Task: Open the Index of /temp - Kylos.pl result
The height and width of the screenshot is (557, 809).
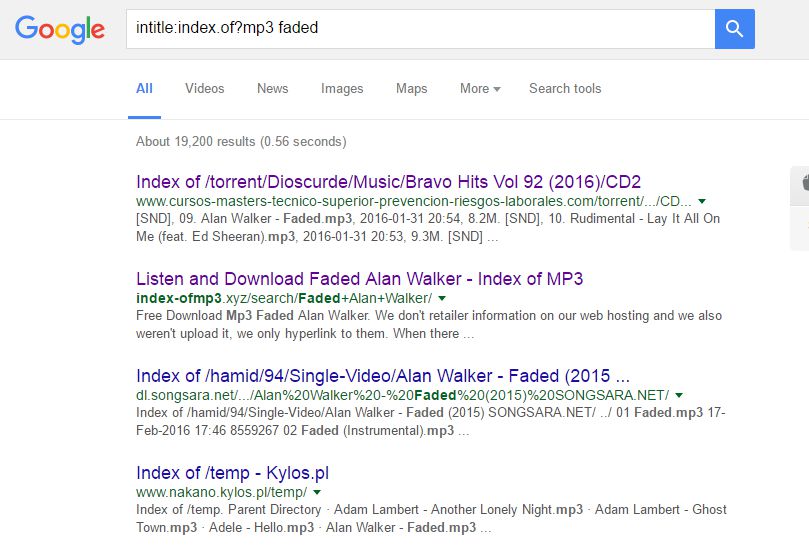Action: point(233,472)
